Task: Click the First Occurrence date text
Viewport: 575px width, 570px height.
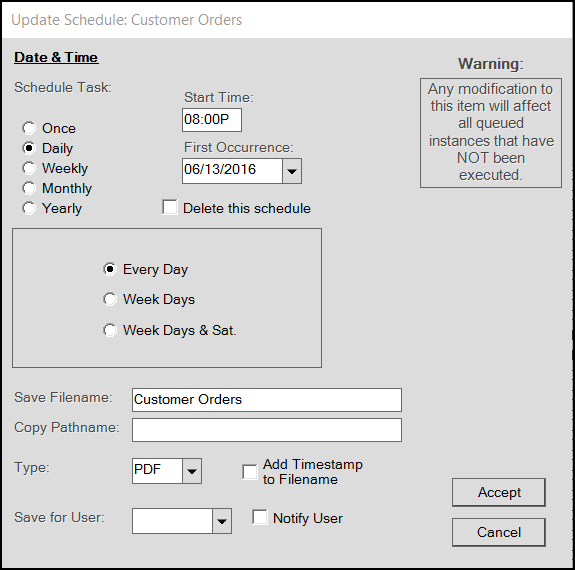Action: pyautogui.click(x=220, y=169)
